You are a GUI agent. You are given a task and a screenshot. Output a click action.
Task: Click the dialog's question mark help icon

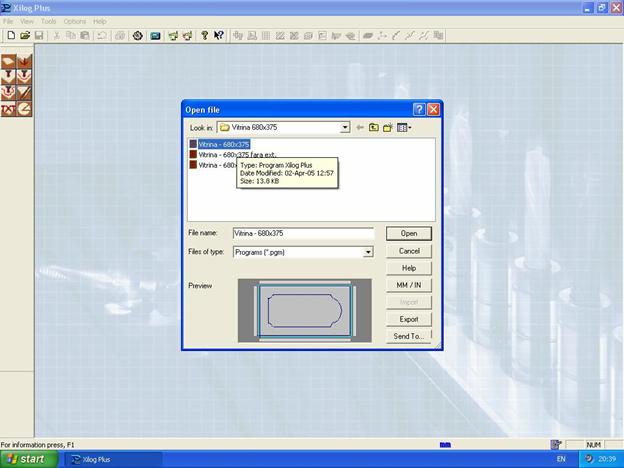419,109
